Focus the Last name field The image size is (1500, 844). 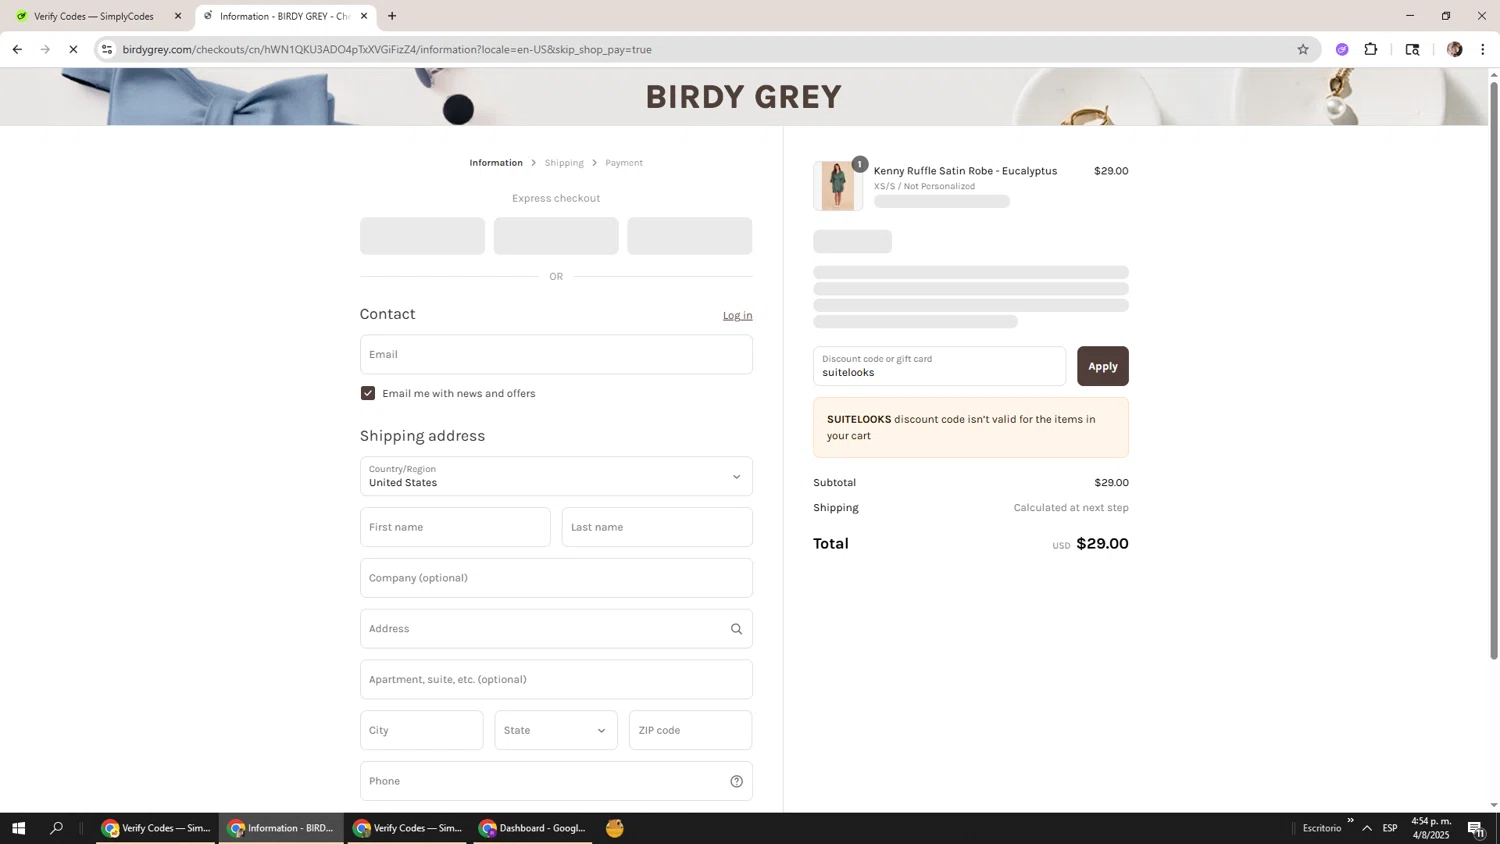tap(657, 527)
